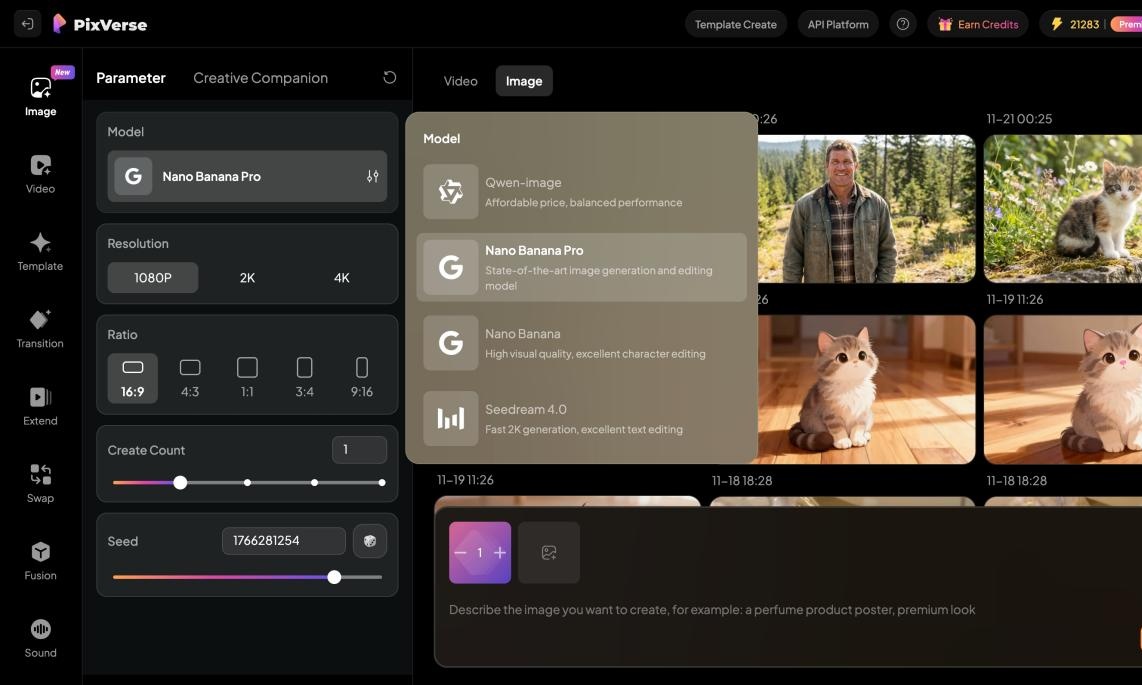The image size is (1142, 685).
Task: Select 4K resolution option
Action: pyautogui.click(x=341, y=278)
